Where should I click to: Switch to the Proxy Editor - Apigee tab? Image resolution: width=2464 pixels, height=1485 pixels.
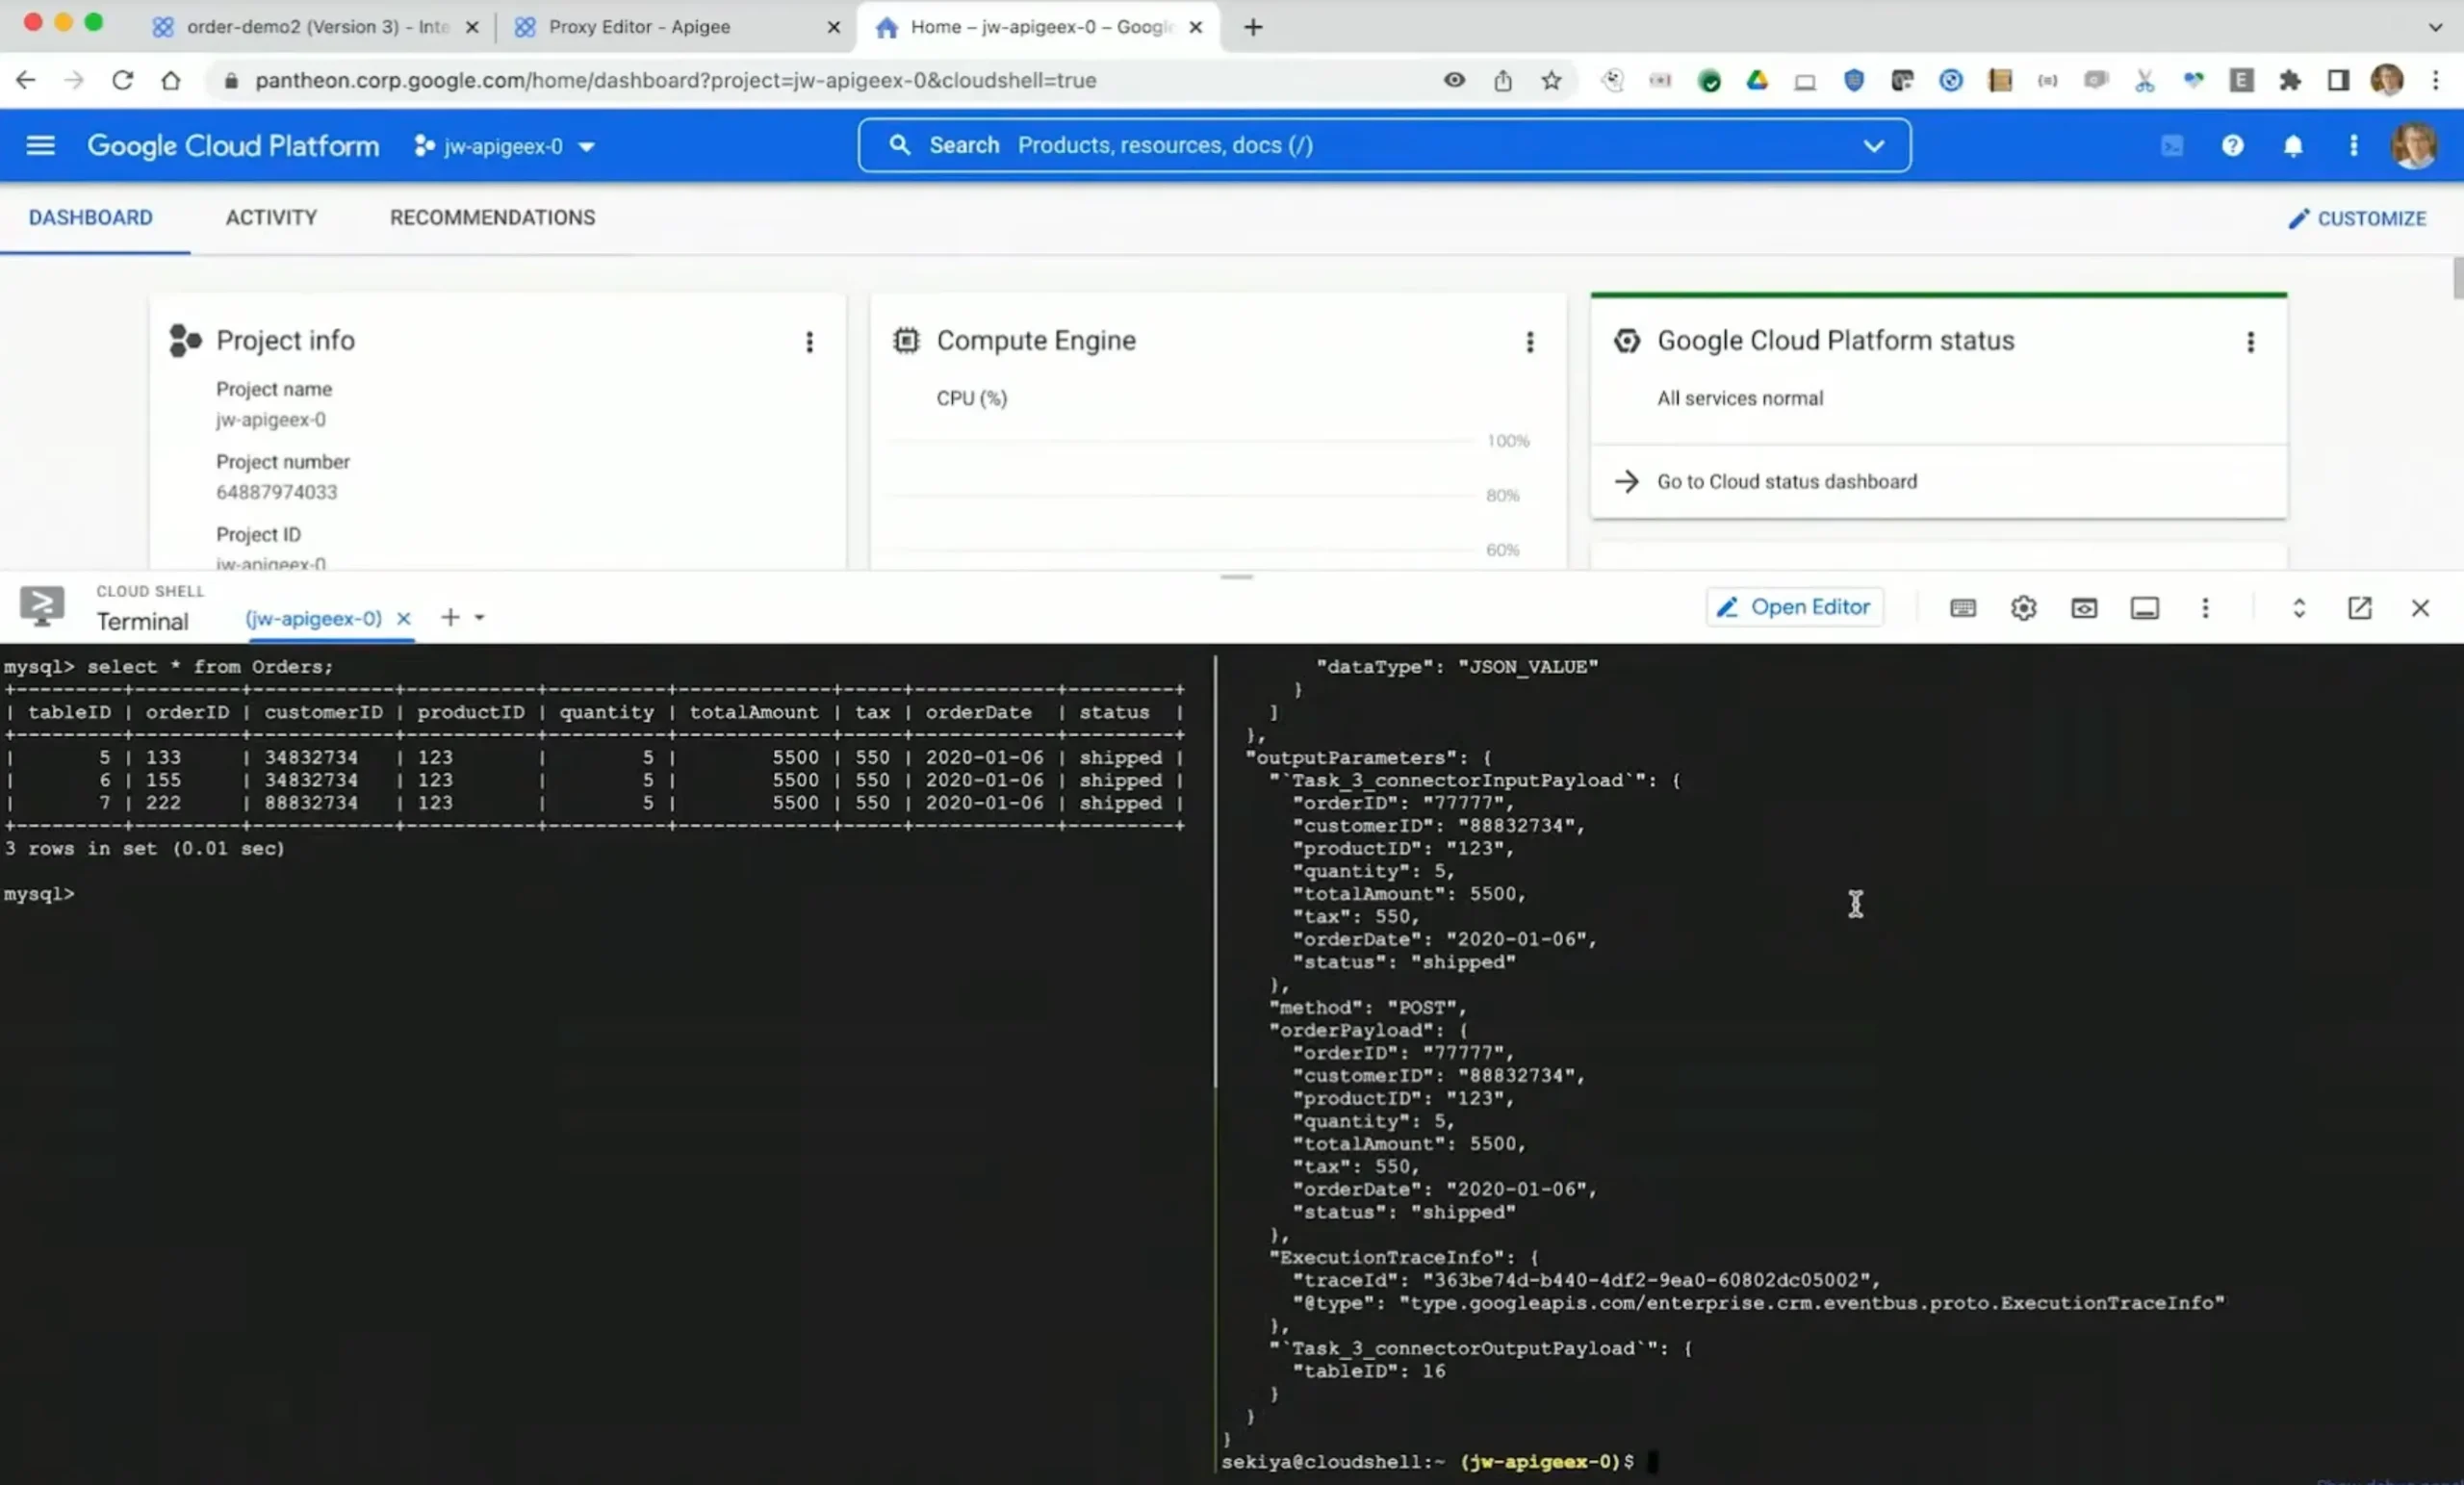tap(640, 27)
